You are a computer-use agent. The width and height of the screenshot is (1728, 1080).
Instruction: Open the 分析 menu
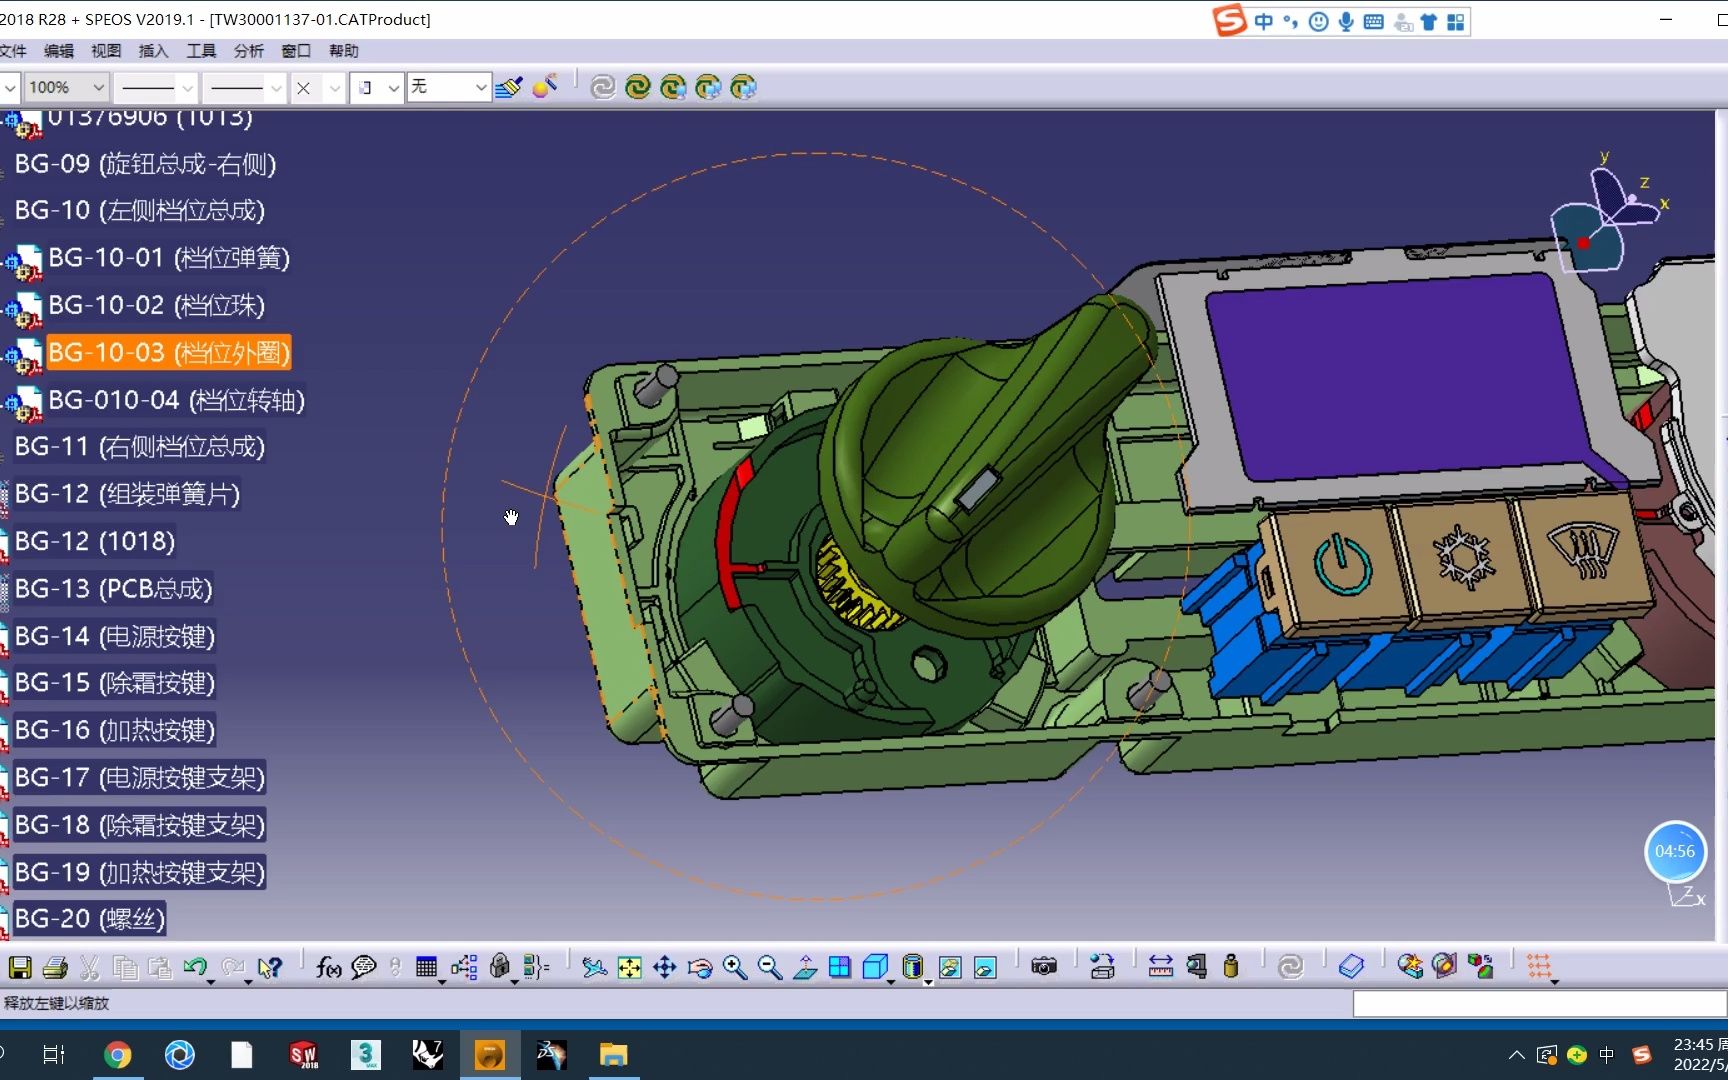click(x=248, y=51)
